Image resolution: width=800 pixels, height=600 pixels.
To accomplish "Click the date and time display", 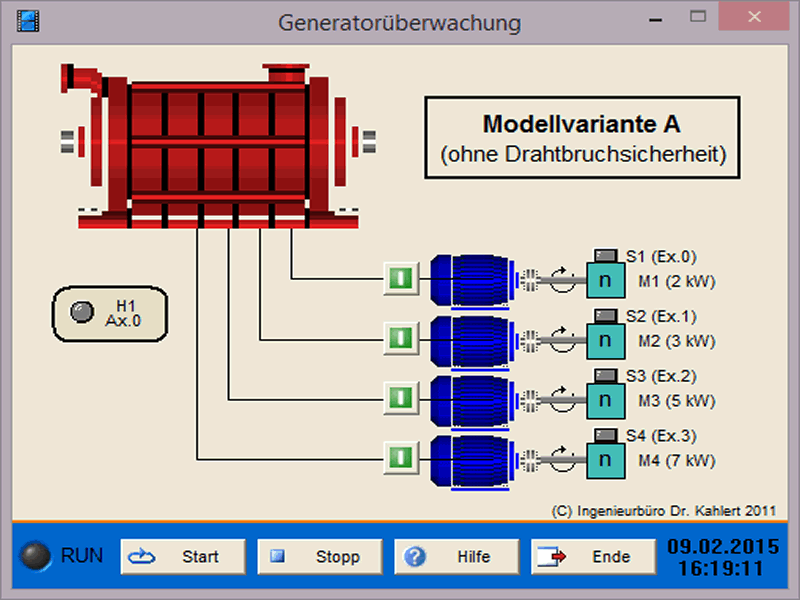I will [723, 557].
